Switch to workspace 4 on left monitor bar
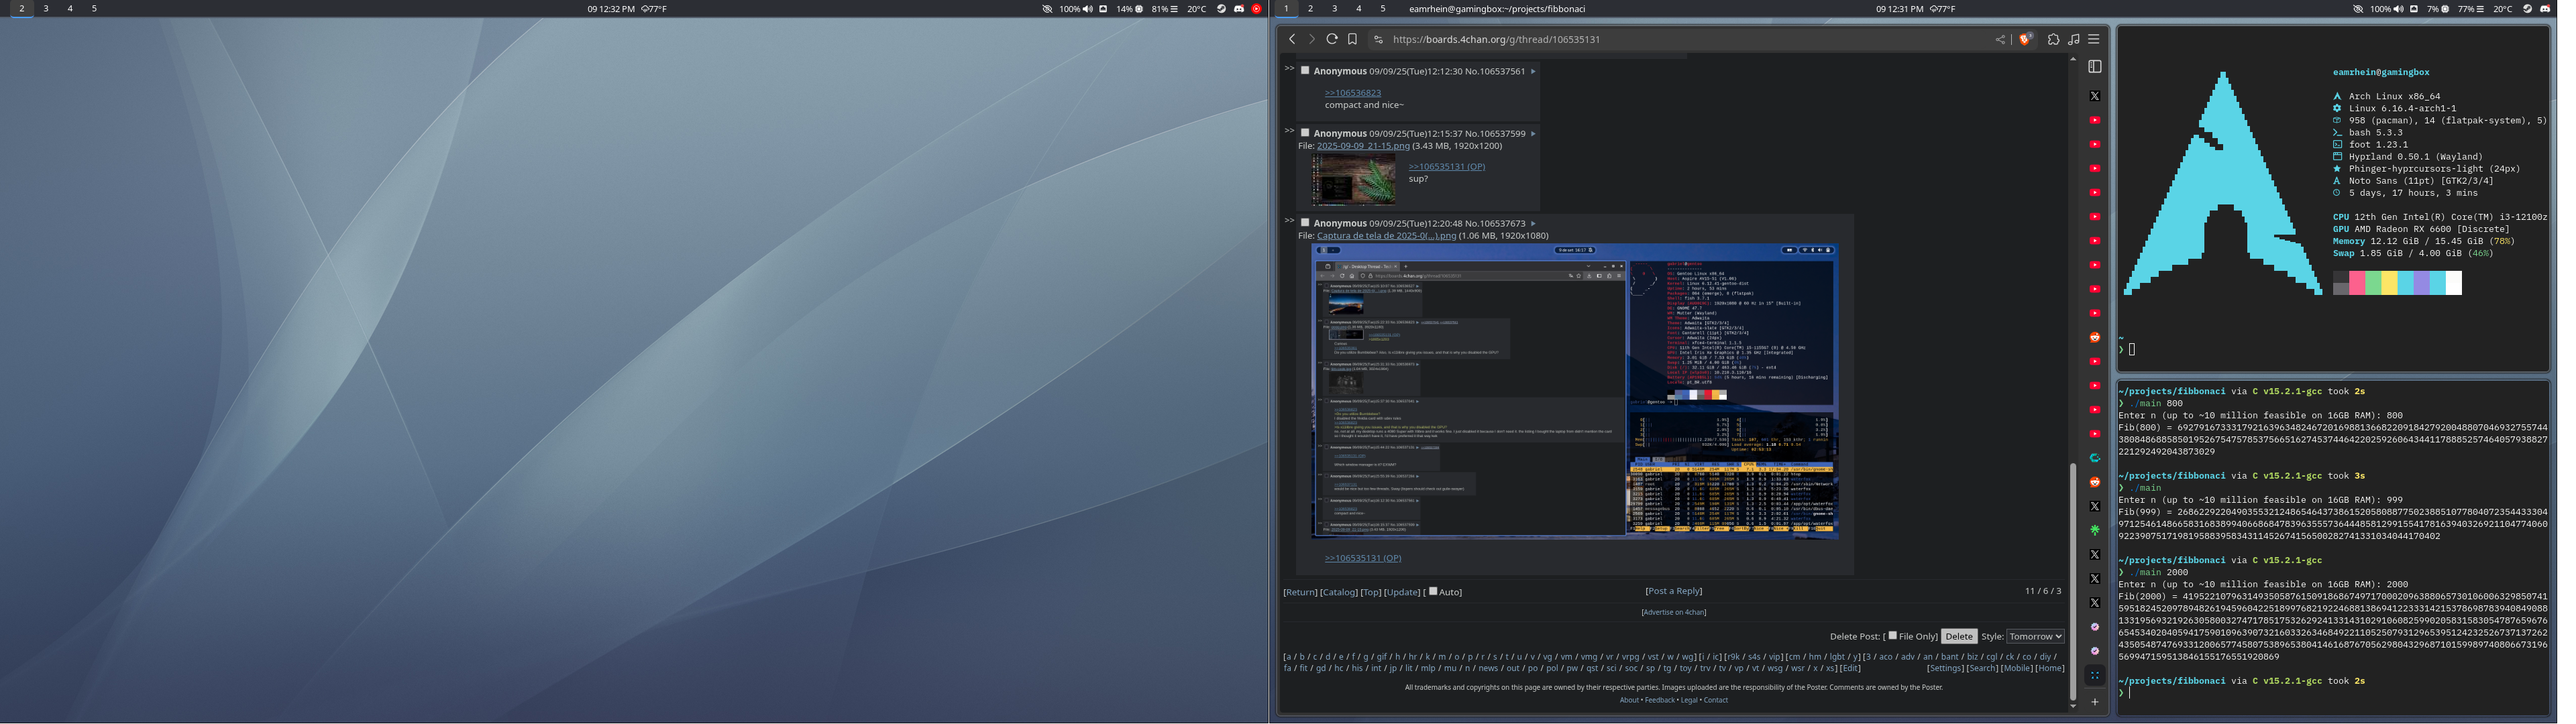This screenshot has height=724, width=2576. [x=70, y=8]
